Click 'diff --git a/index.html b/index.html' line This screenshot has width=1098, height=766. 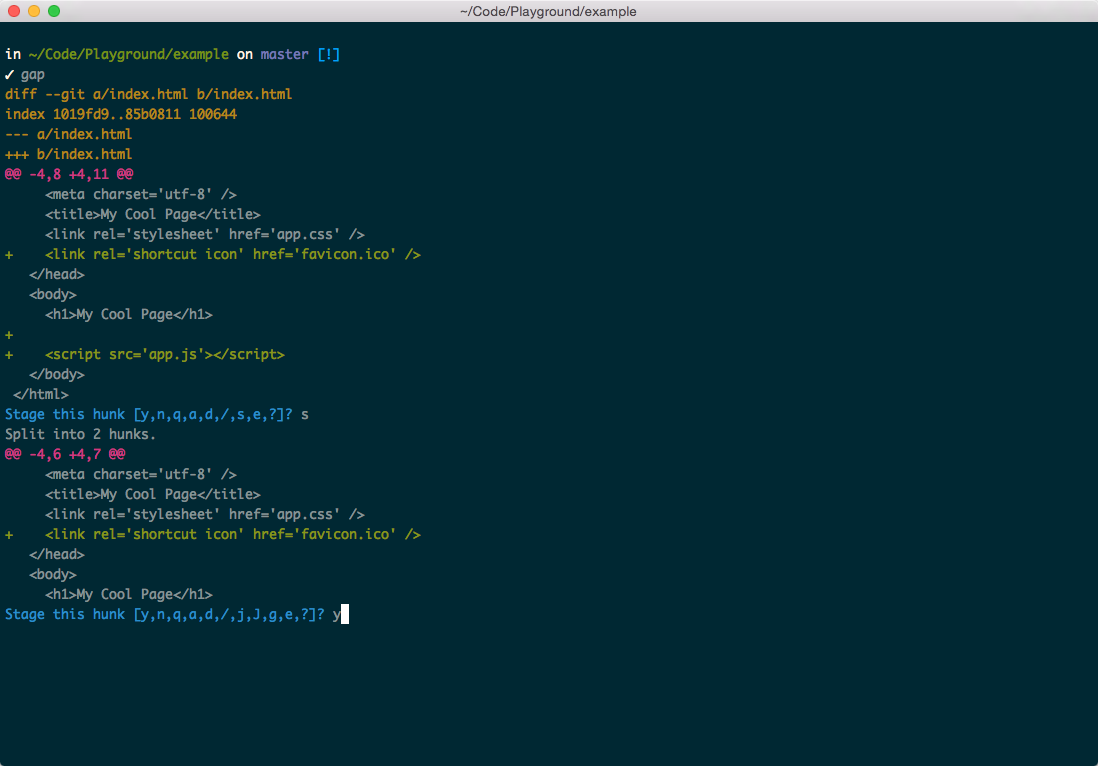[x=148, y=95]
